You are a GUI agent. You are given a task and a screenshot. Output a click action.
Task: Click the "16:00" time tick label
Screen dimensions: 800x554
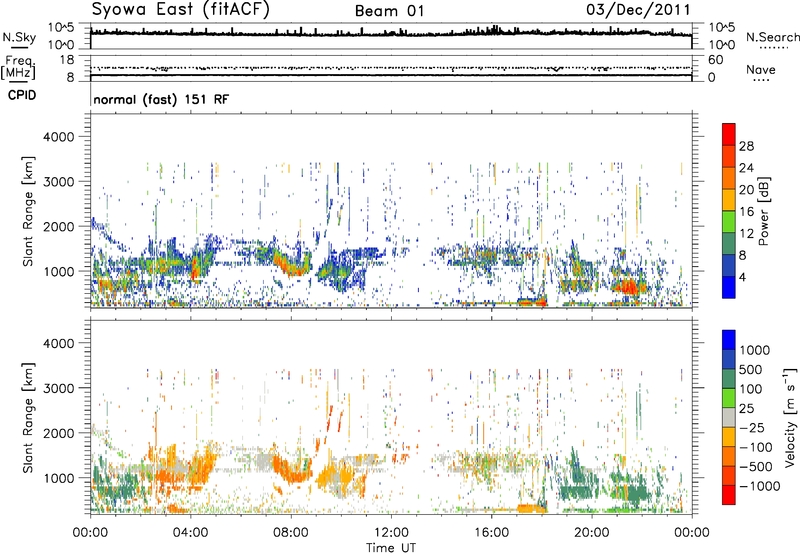point(491,533)
